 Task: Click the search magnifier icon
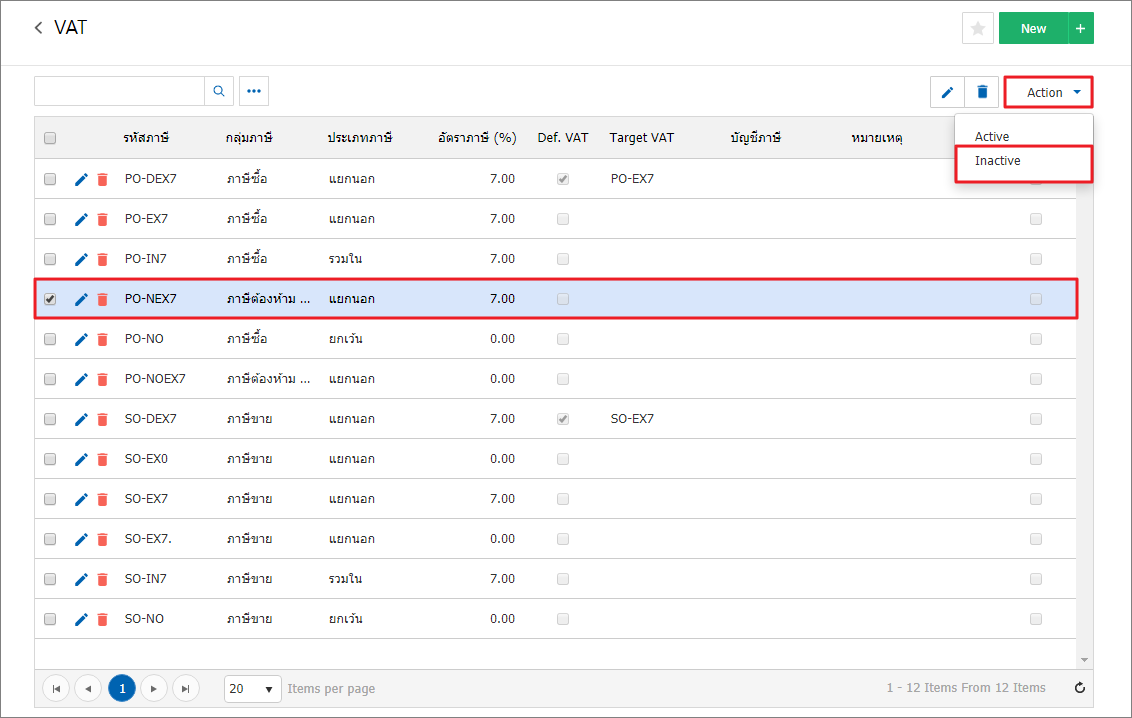tap(219, 91)
